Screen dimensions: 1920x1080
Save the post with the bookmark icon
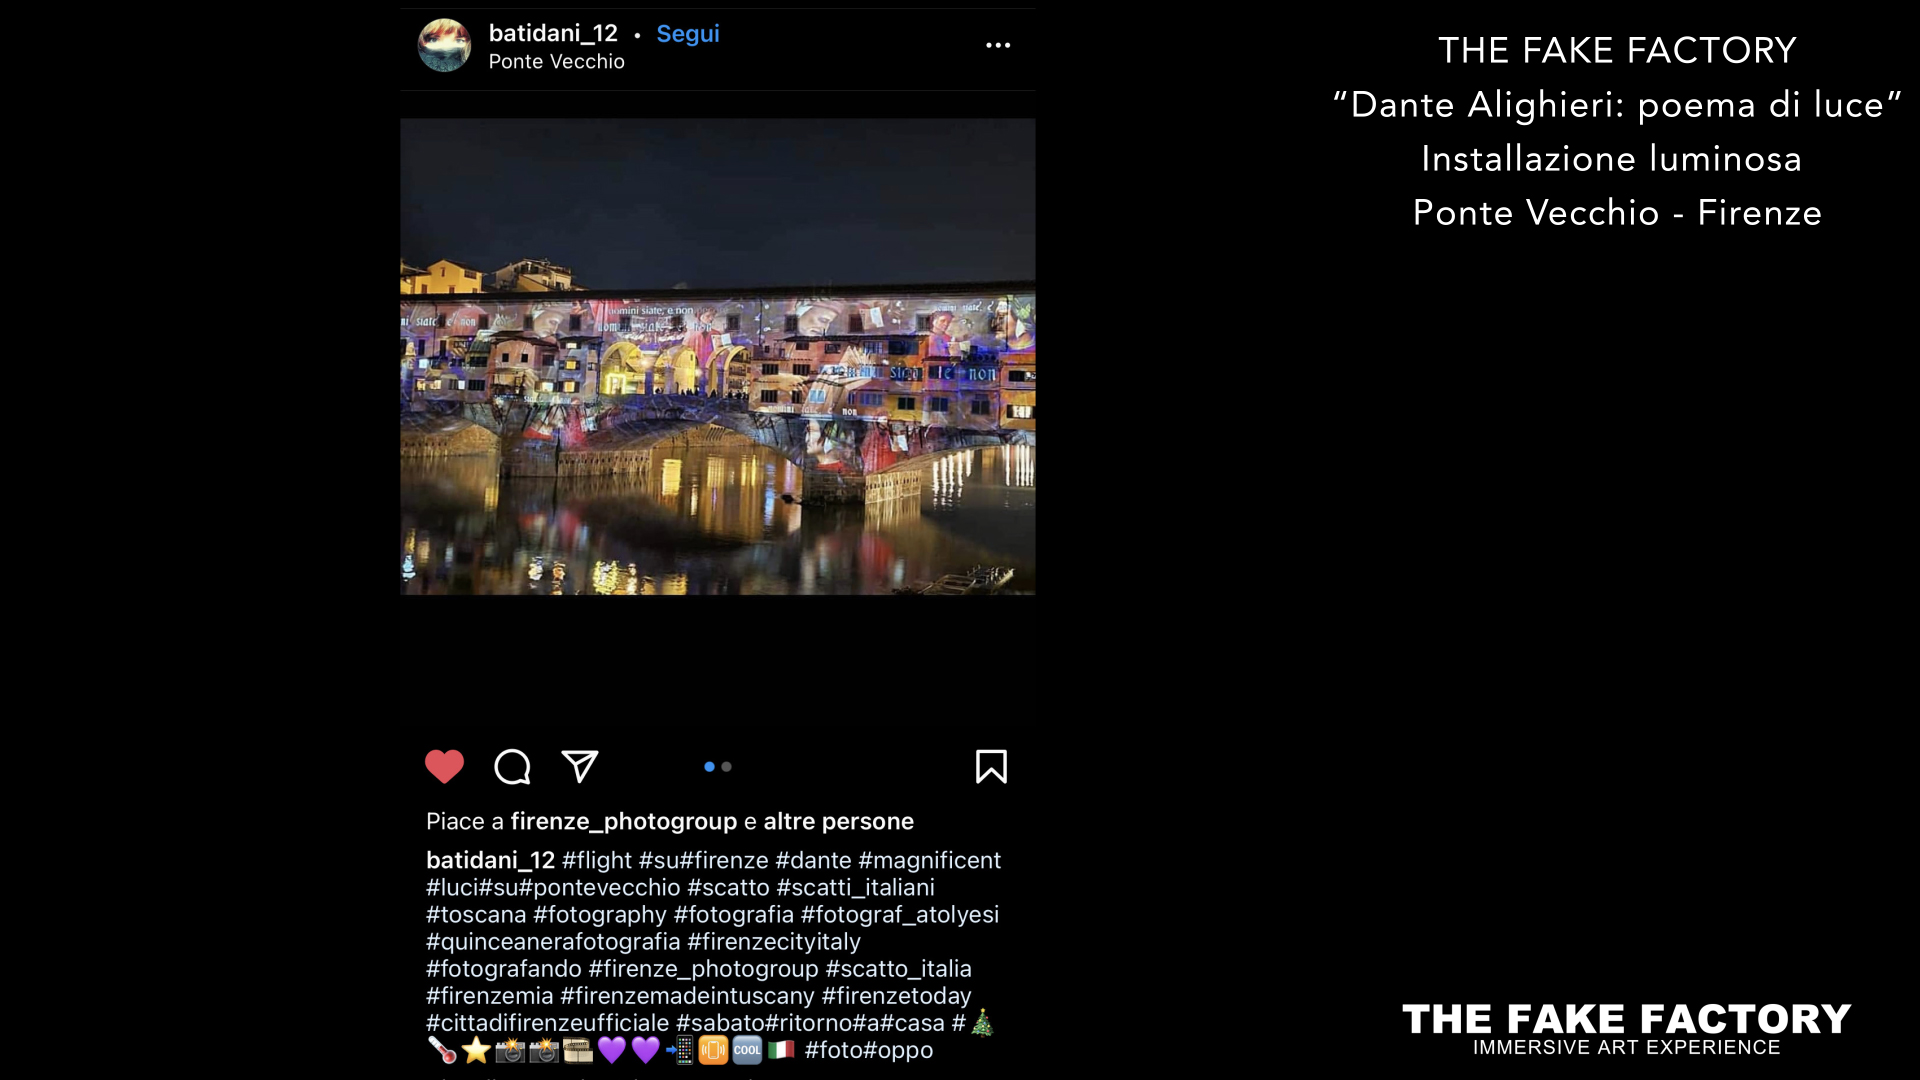point(991,767)
